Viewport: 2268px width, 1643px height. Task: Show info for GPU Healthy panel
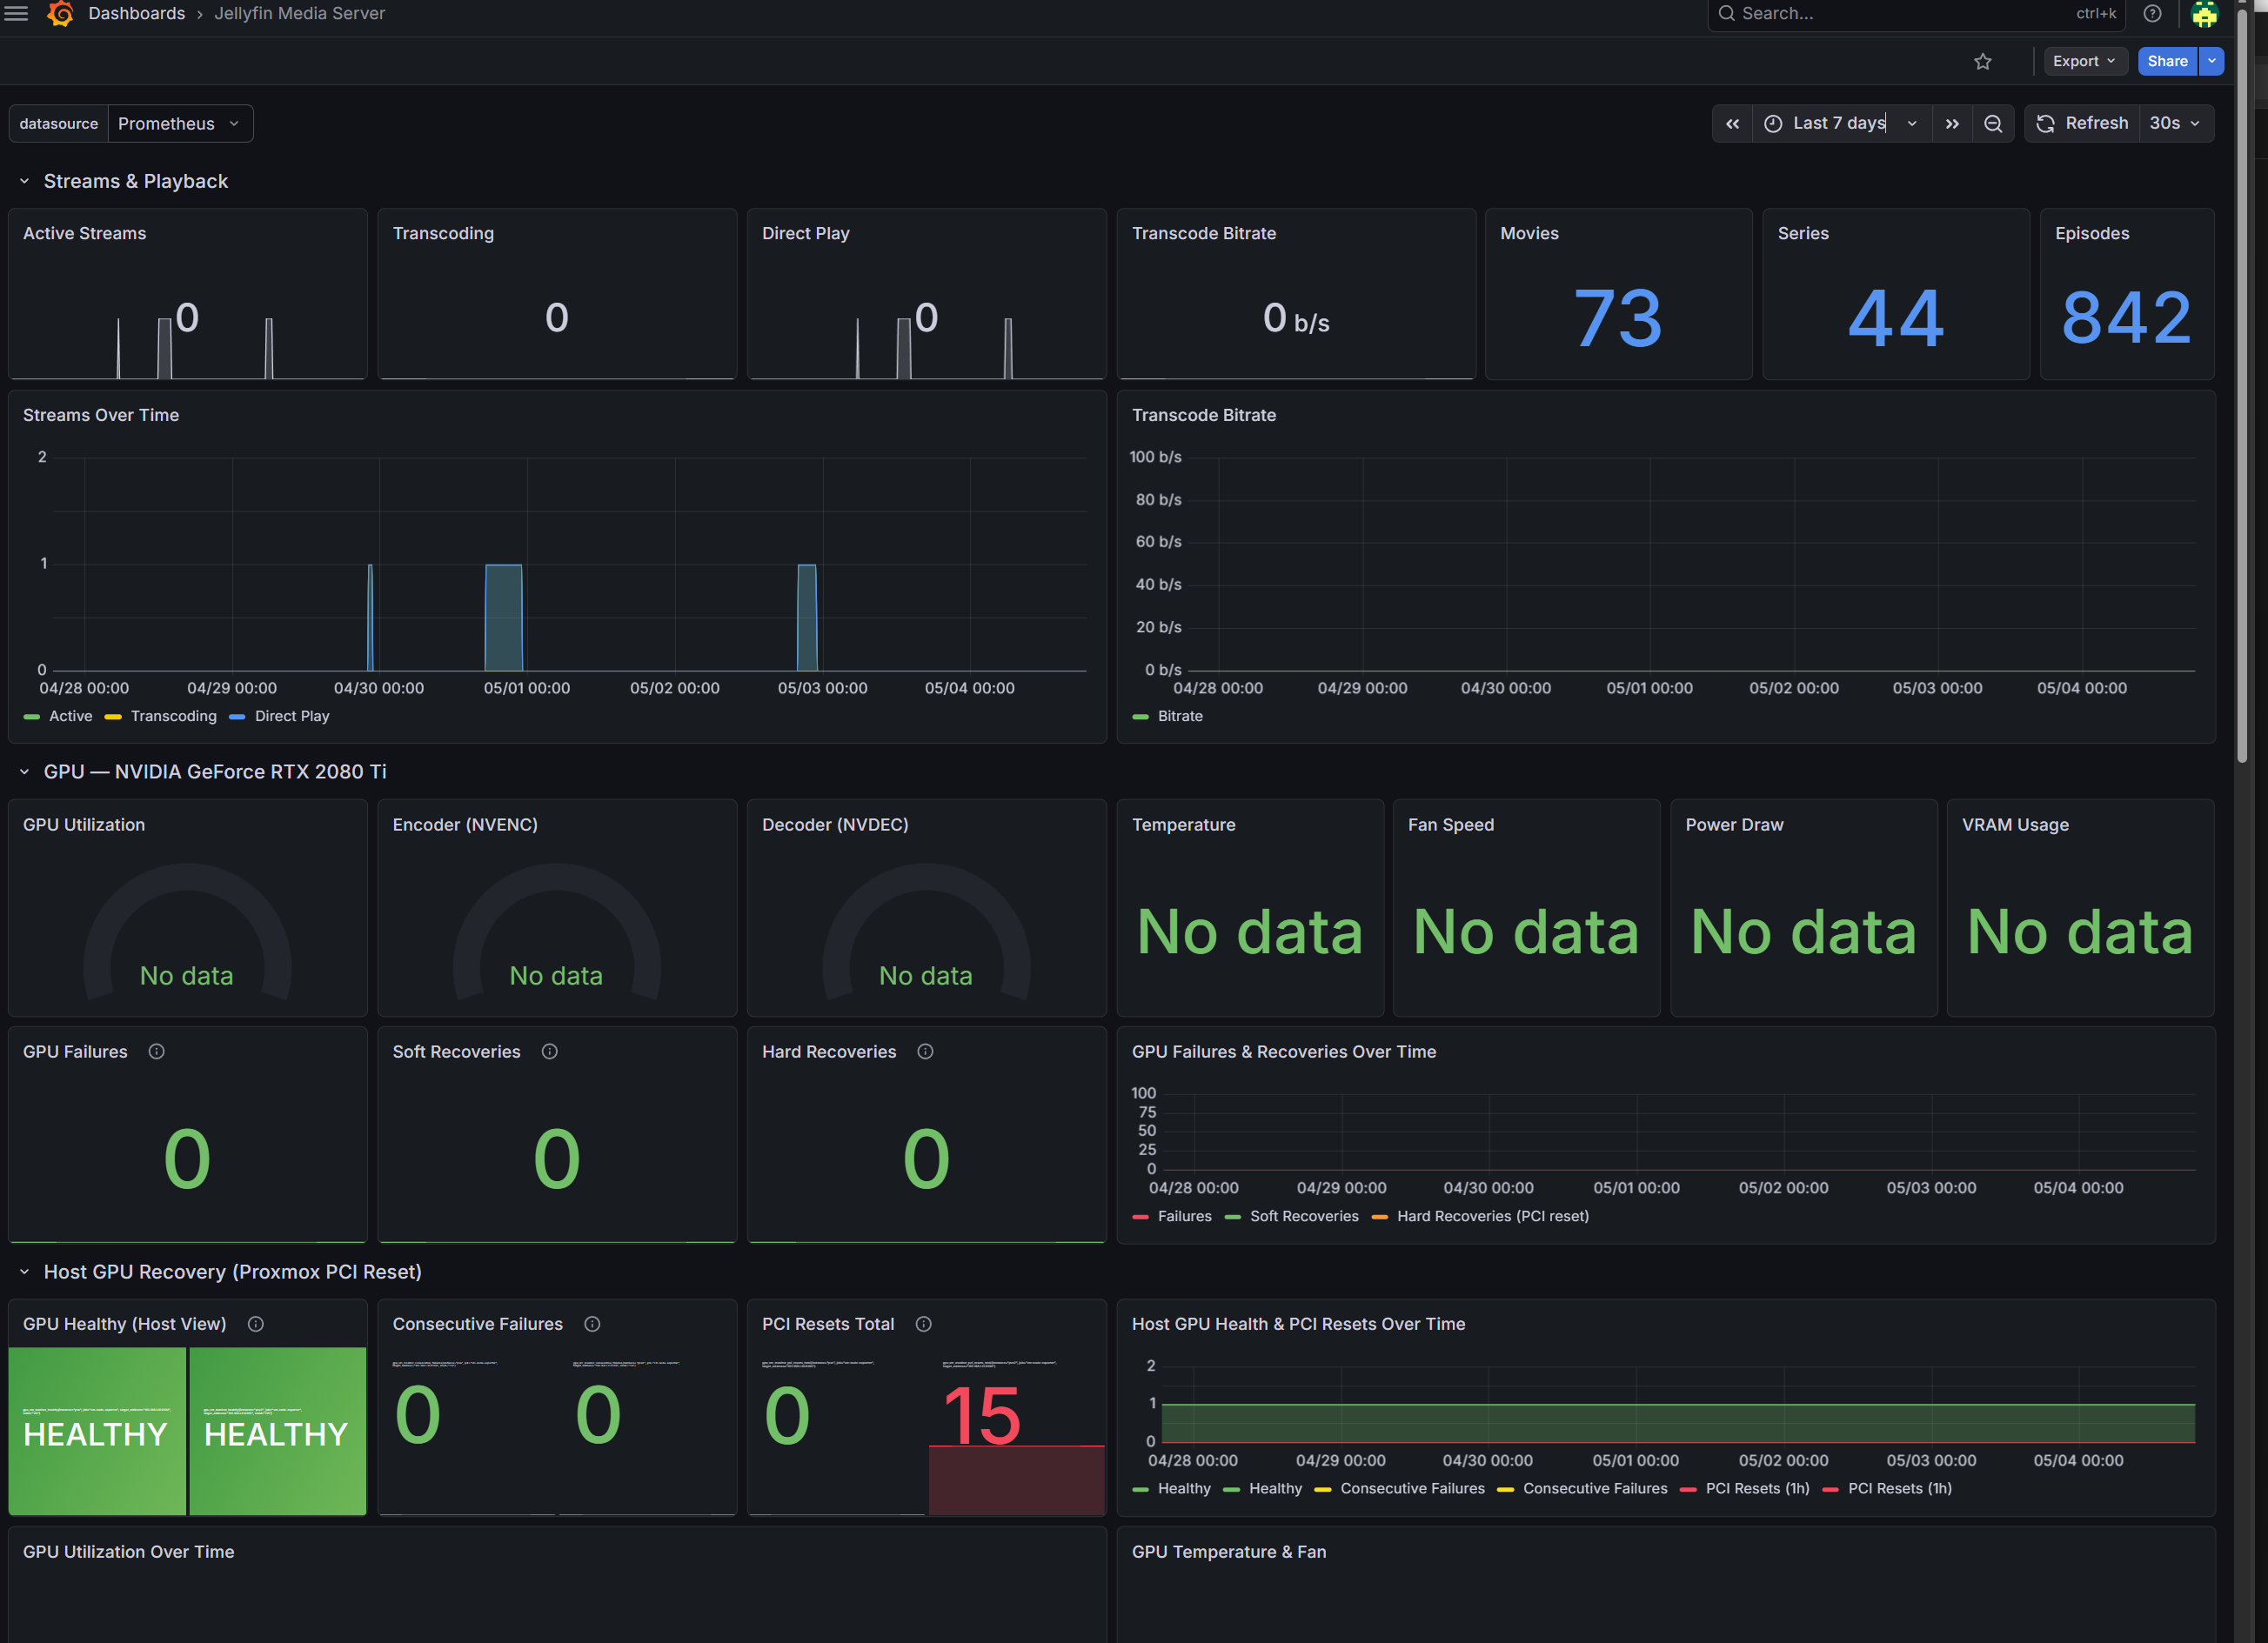coord(255,1324)
